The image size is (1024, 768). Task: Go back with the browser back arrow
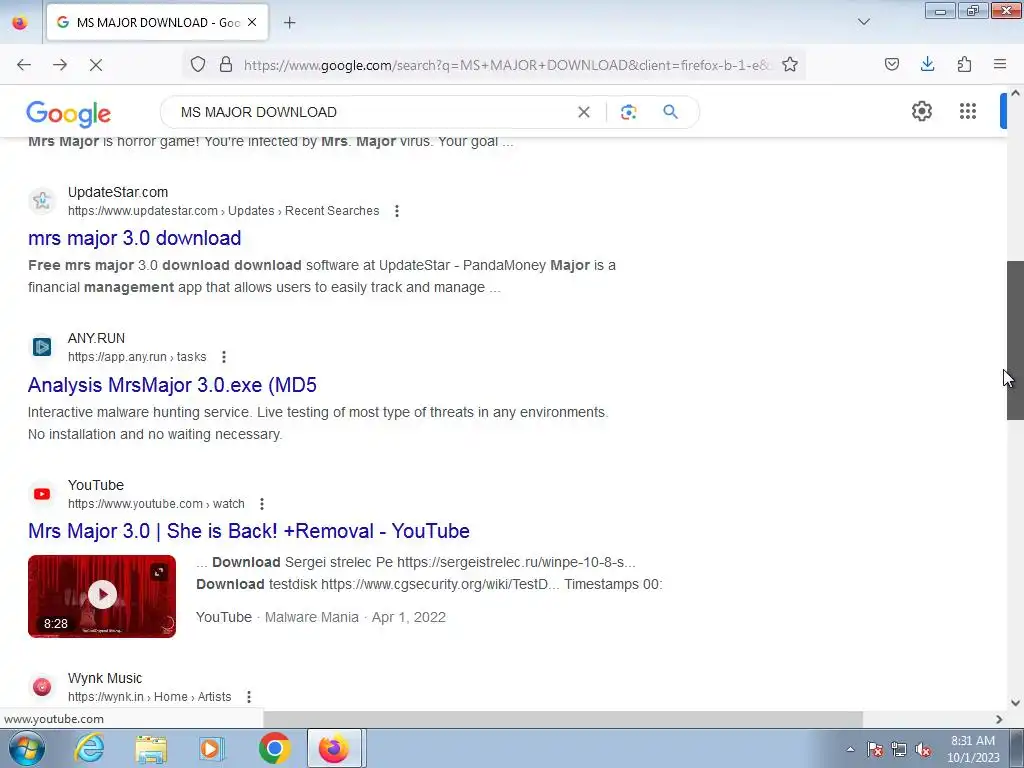(24, 65)
